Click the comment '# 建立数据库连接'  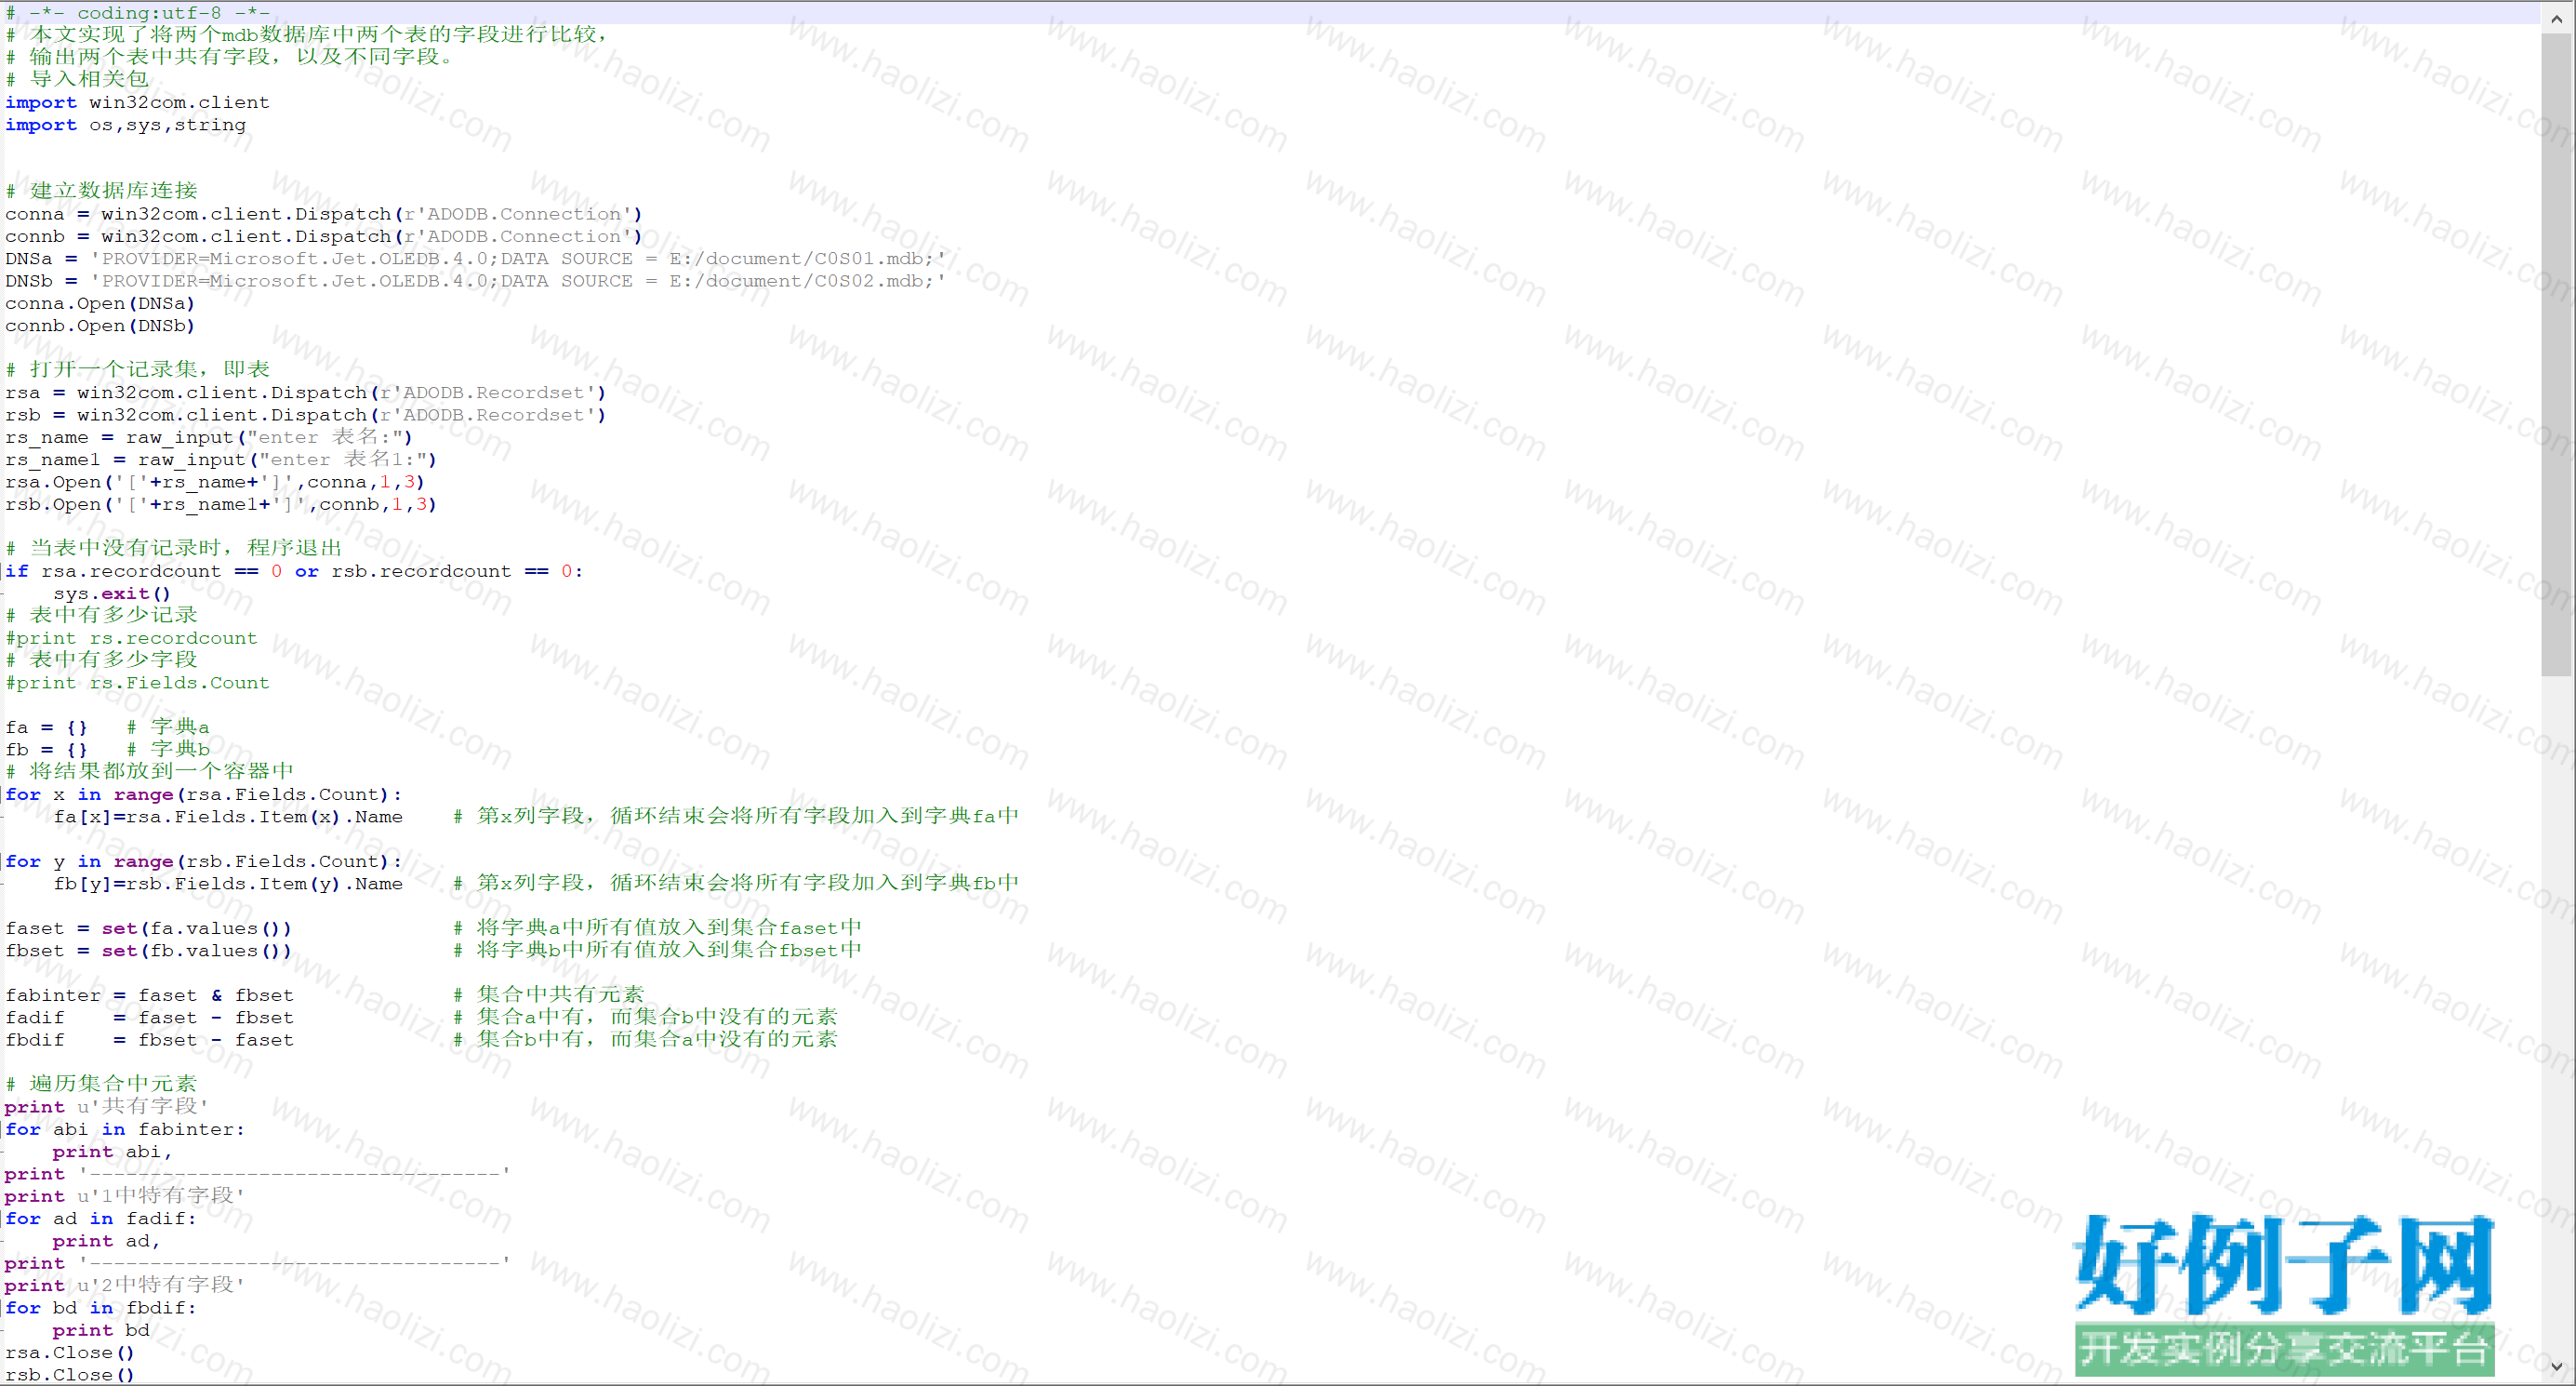pyautogui.click(x=102, y=190)
